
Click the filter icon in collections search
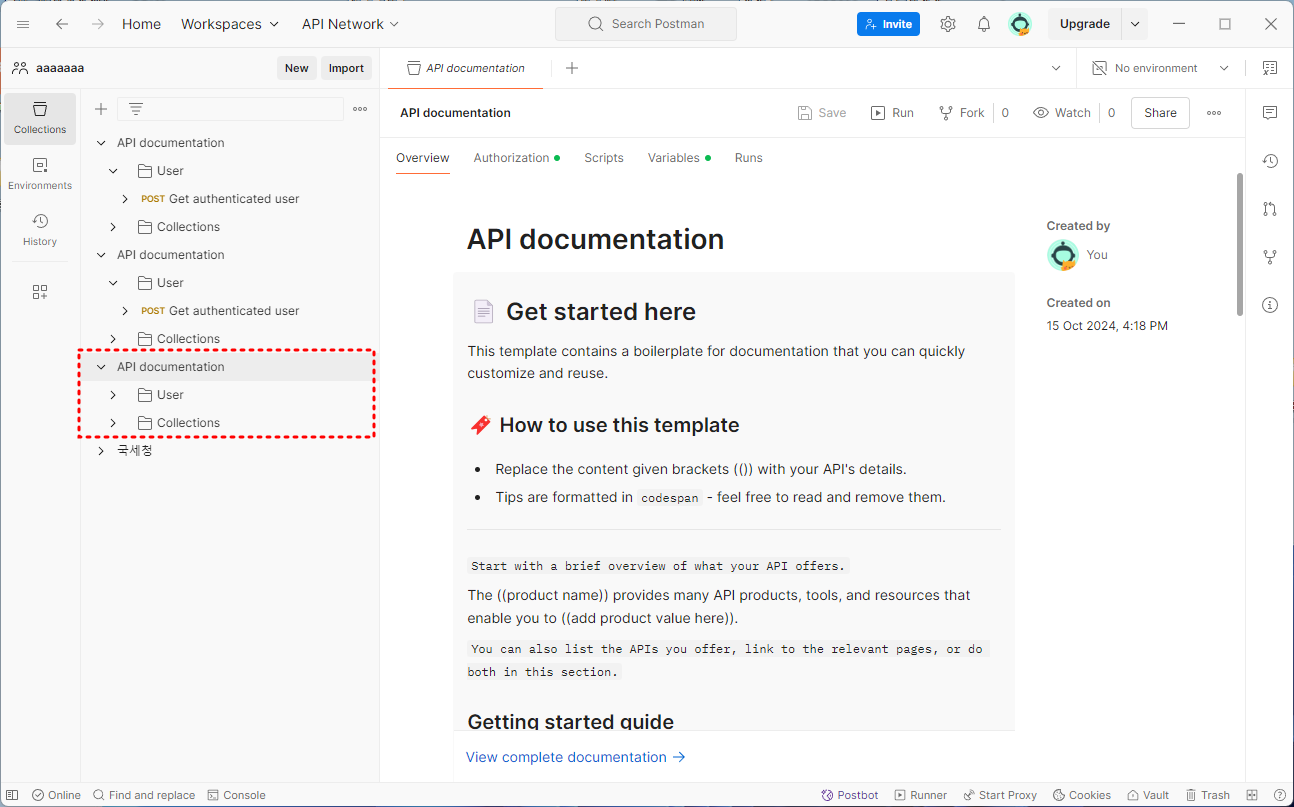coord(136,109)
